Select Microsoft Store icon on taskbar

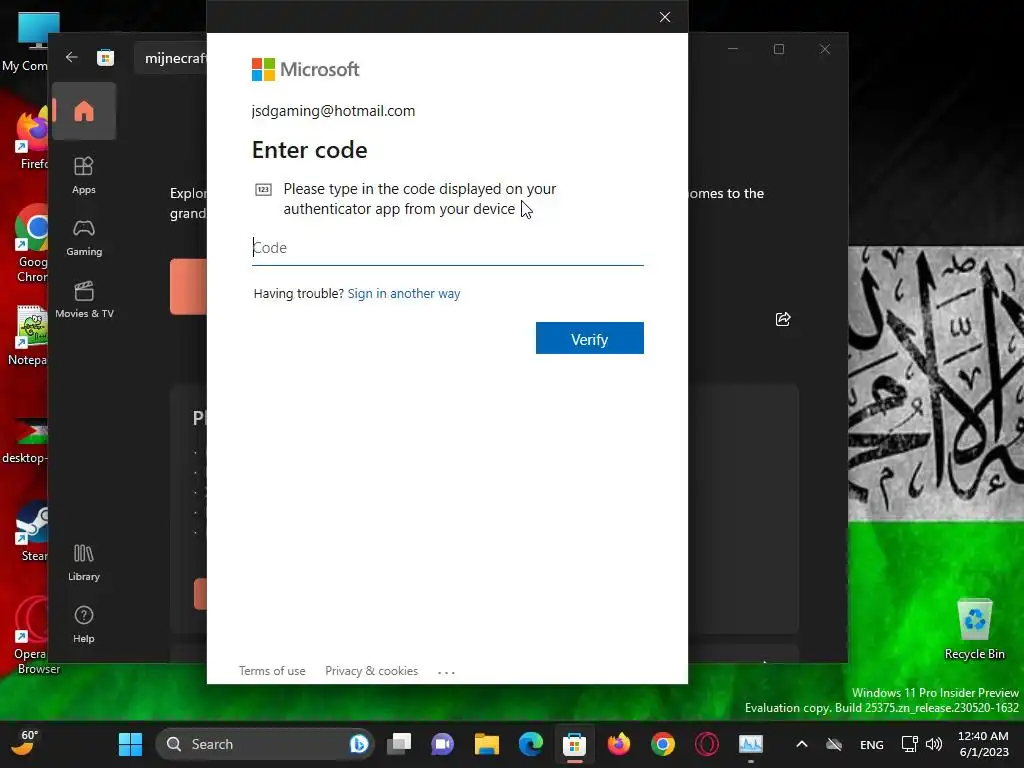coord(575,744)
